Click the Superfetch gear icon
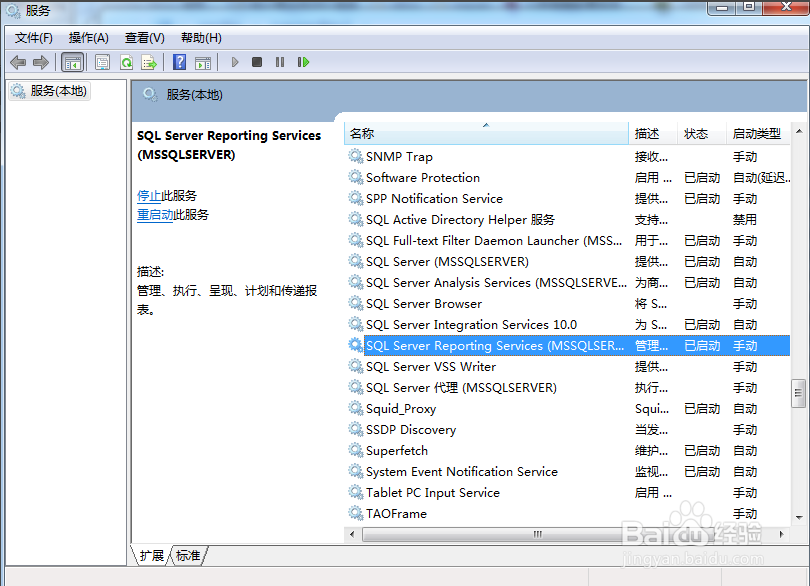The image size is (810, 586). click(x=355, y=450)
